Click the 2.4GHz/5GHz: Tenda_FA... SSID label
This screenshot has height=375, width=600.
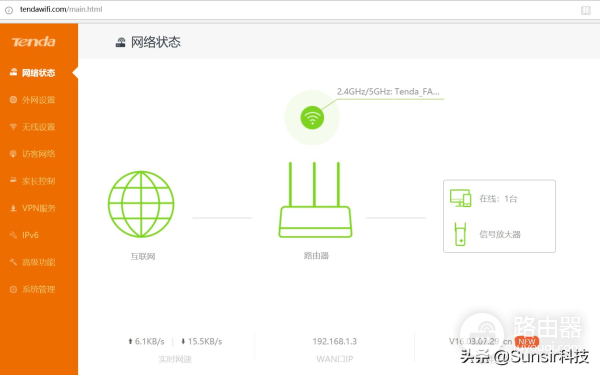388,92
